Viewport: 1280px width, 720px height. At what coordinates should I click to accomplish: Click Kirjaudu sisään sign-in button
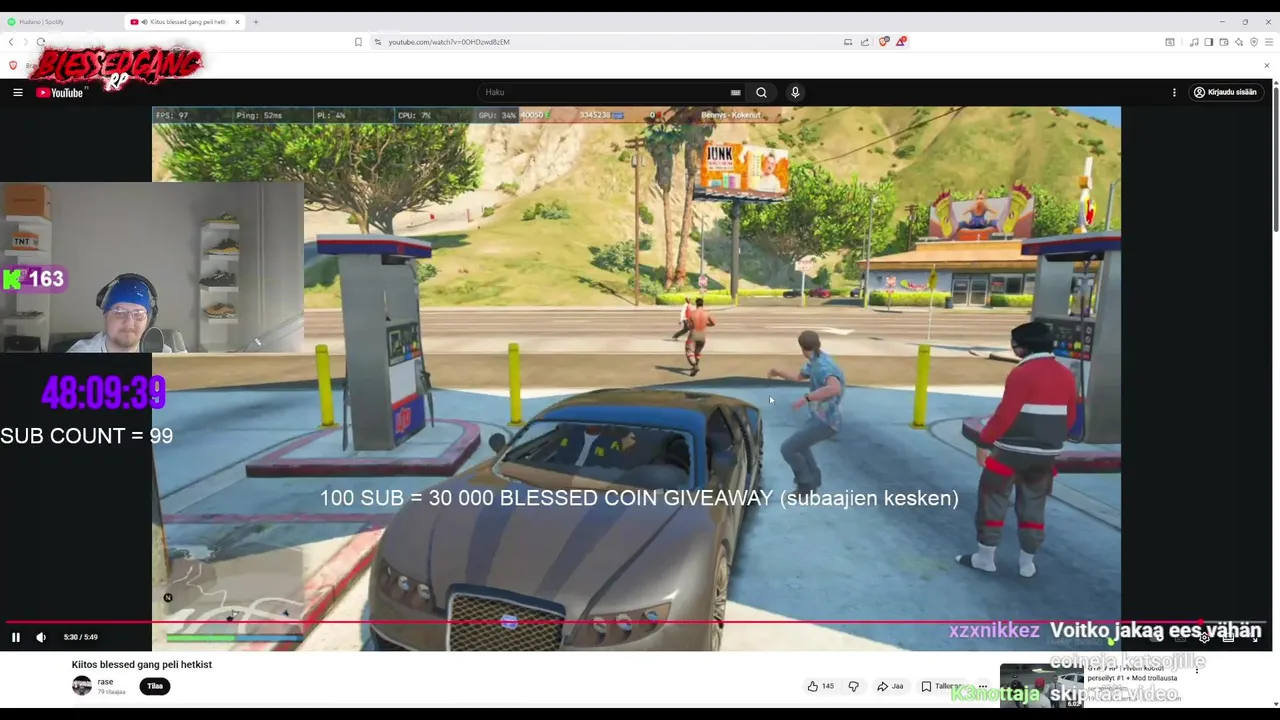(x=1225, y=92)
